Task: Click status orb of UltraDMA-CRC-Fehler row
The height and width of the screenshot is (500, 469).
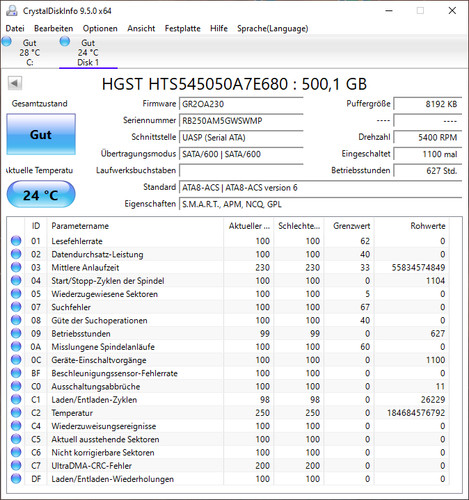Action: pos(16,466)
